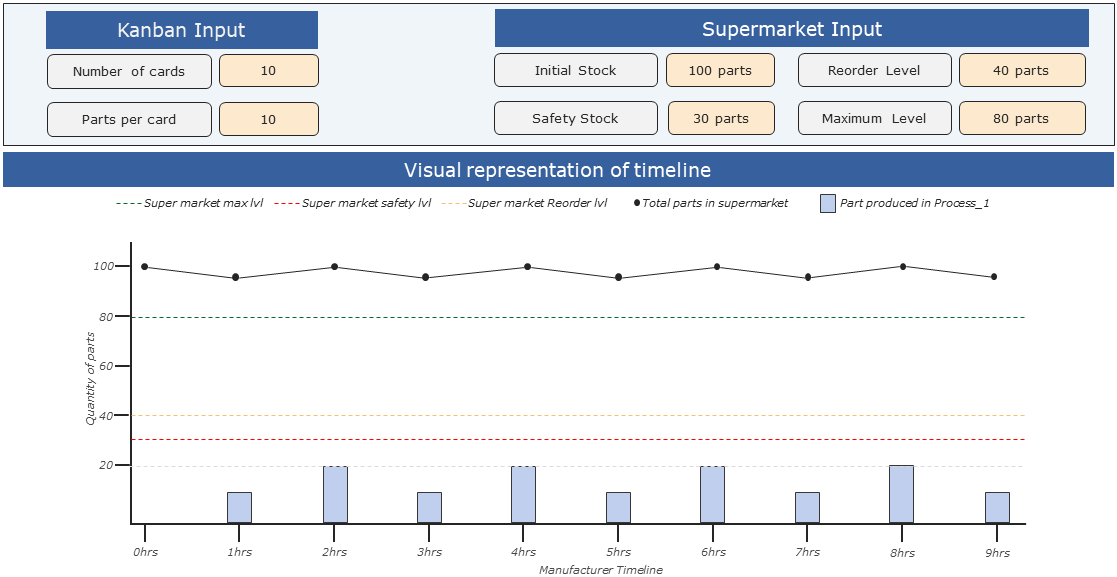1117x577 pixels.
Task: Click the supermarket data point at 0hrs
Action: pyautogui.click(x=145, y=267)
